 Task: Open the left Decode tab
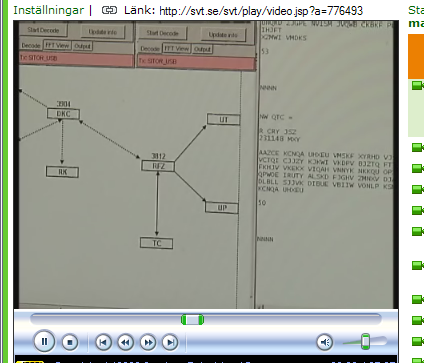(x=31, y=45)
